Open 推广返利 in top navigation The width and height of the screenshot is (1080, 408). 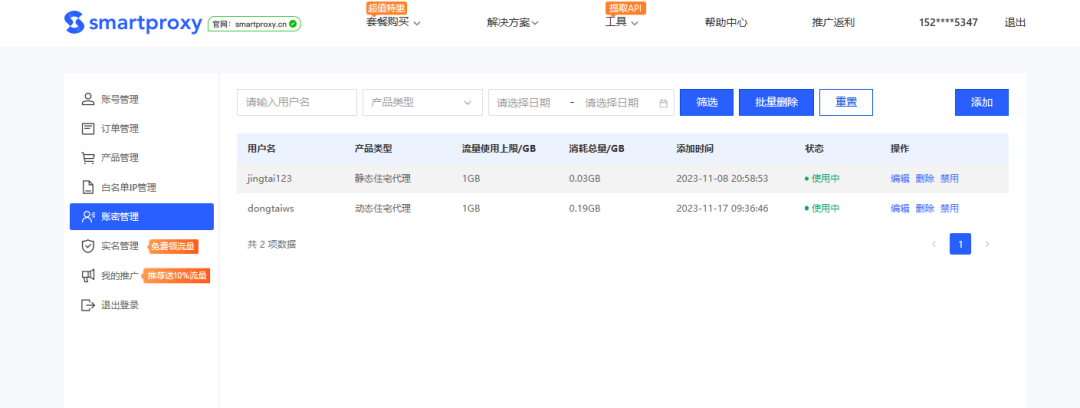(833, 23)
